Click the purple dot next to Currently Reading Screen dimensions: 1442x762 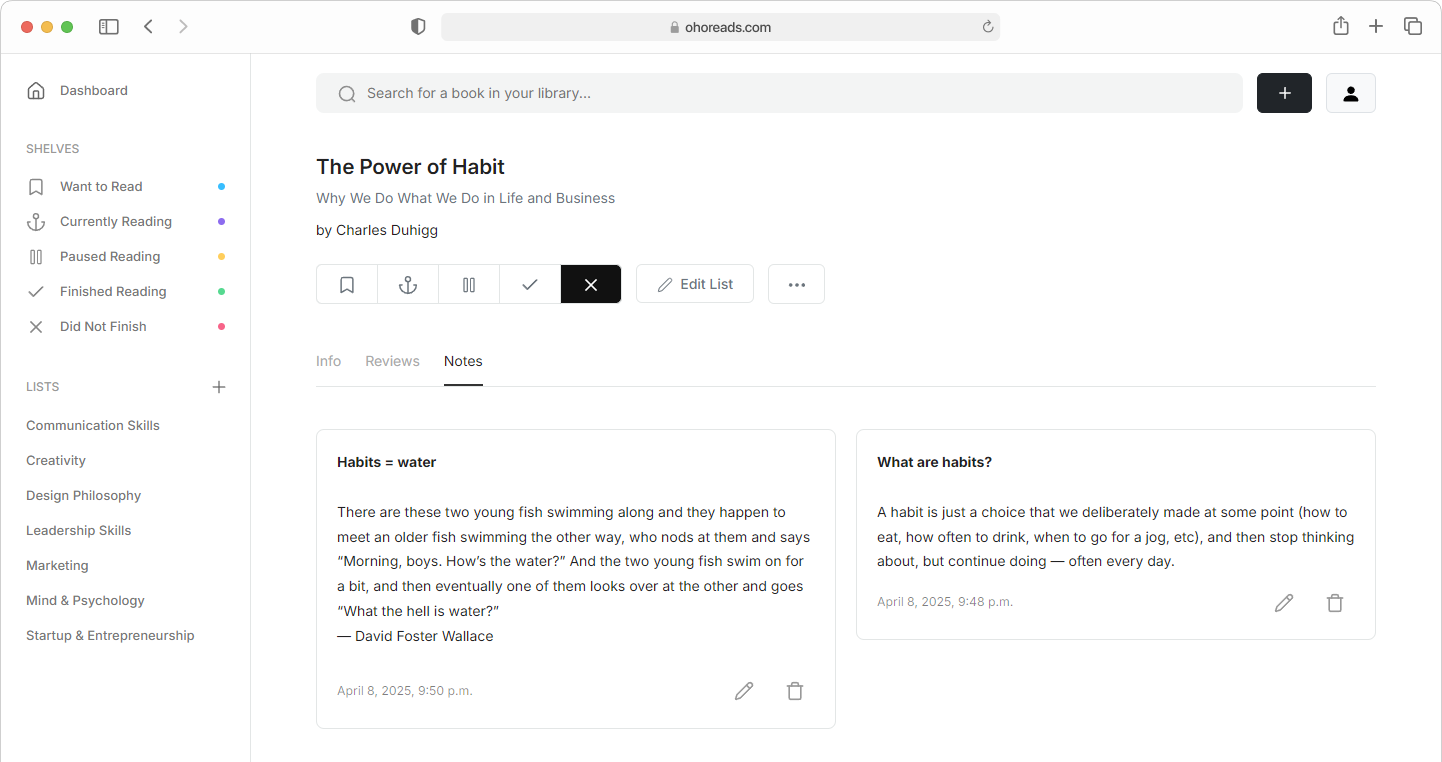221,222
